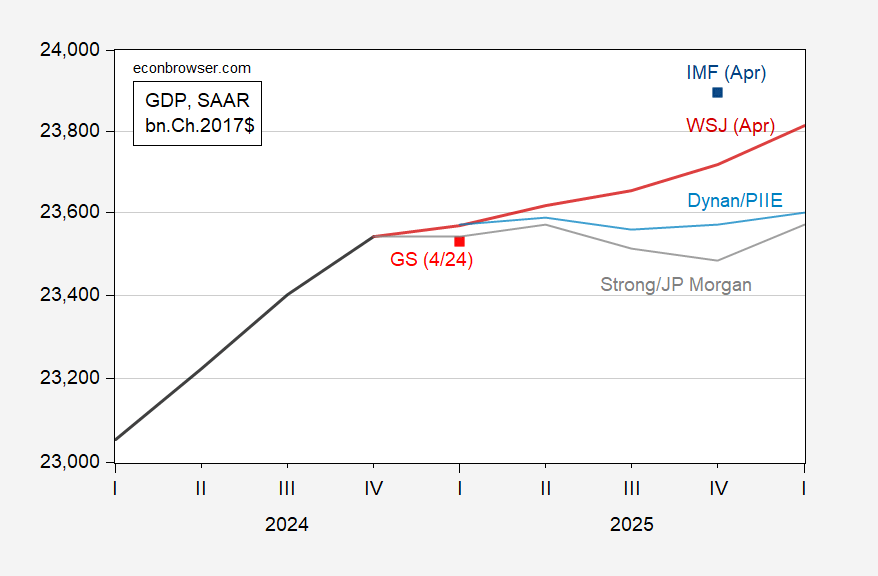Click the 2024 year label
Viewport: 878px width, 576px height.
pos(287,525)
